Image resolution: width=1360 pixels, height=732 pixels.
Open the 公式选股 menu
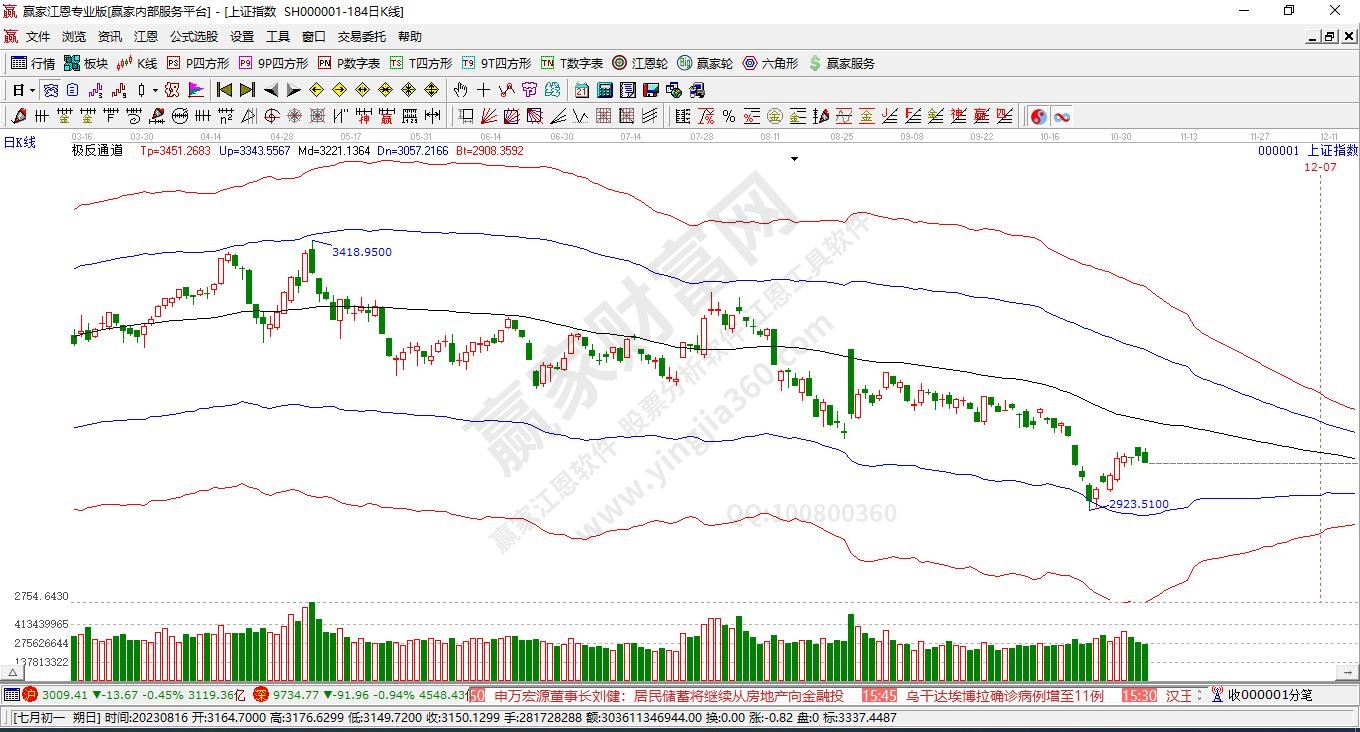pos(193,37)
